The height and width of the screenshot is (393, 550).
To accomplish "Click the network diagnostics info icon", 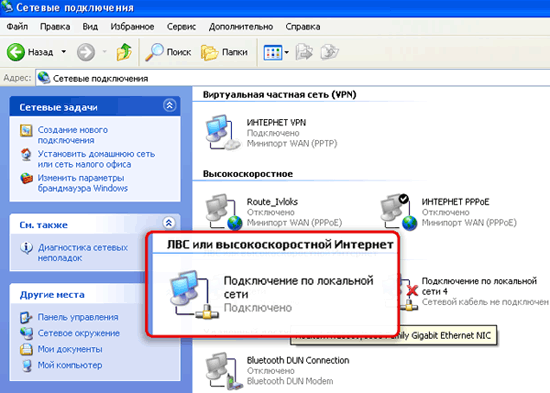I will pos(26,248).
